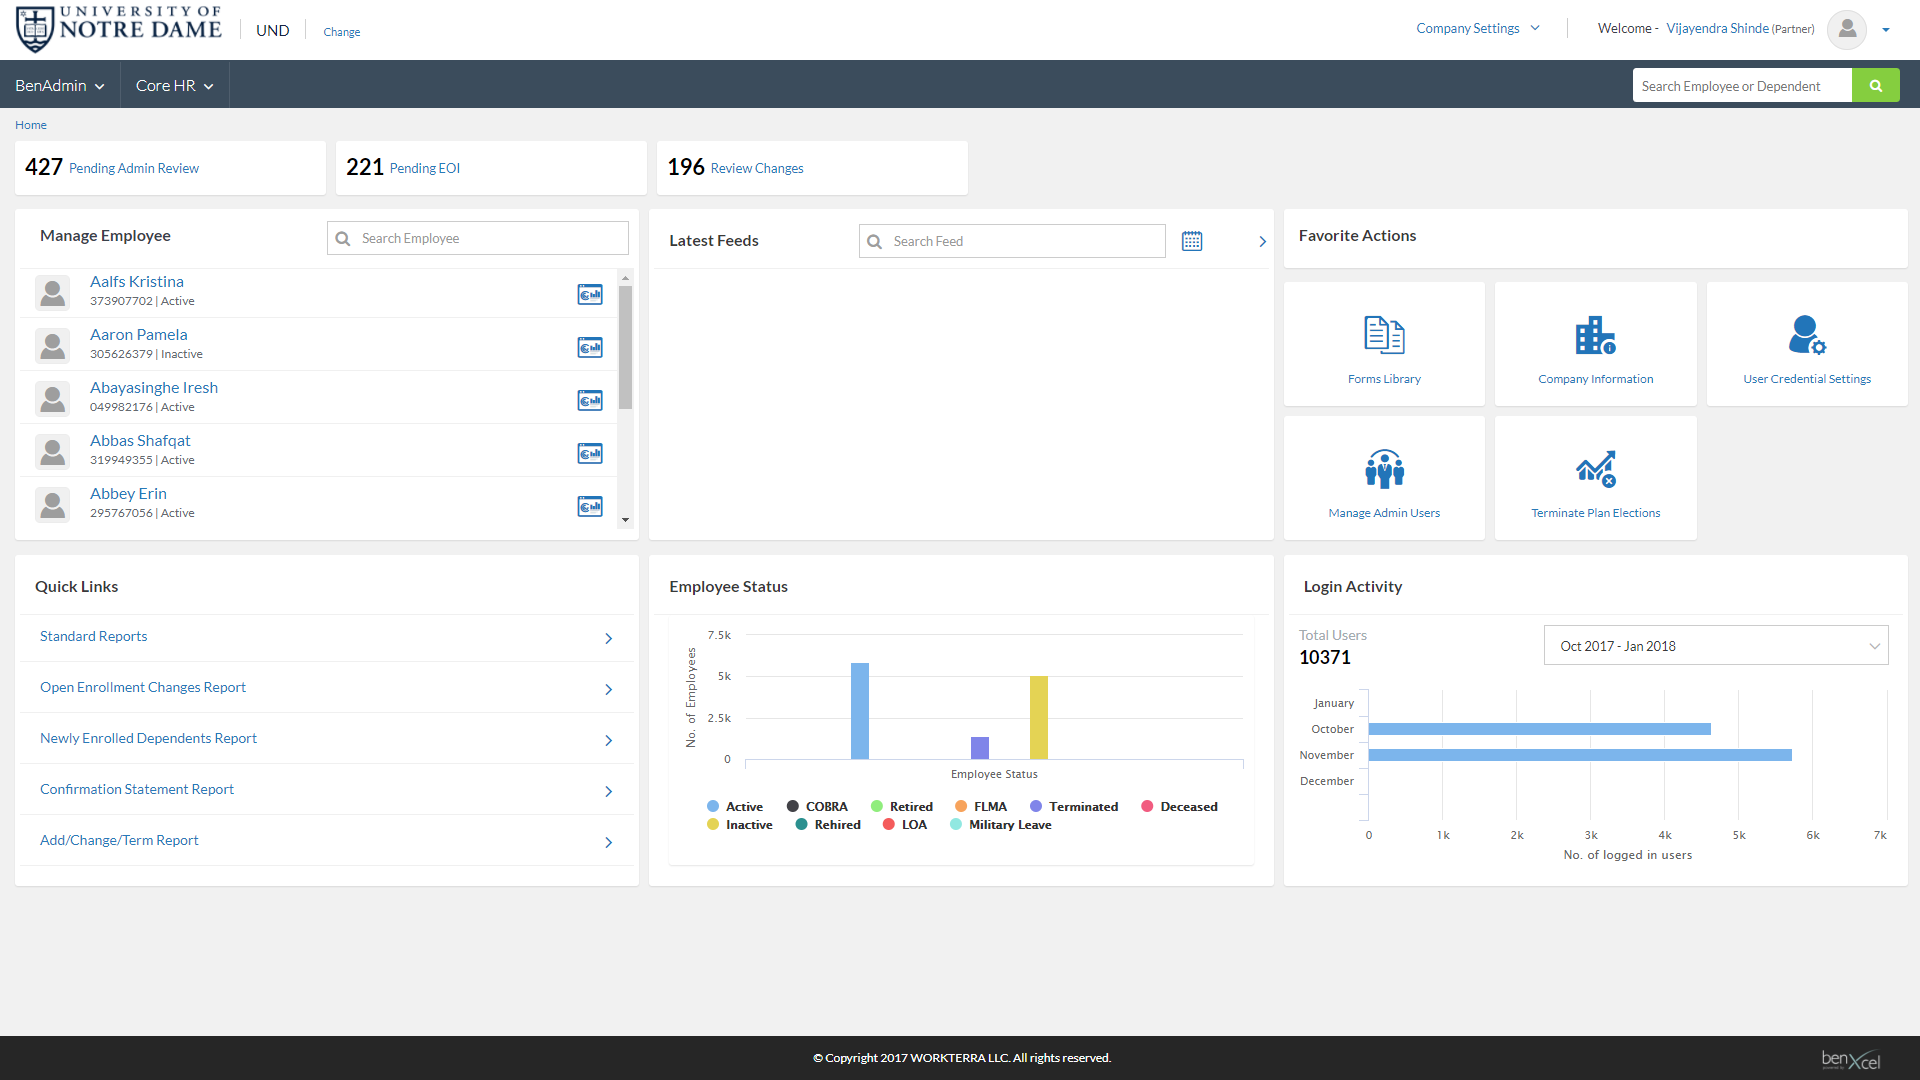This screenshot has height=1080, width=1920.
Task: Open Company Settings dropdown
Action: (1477, 29)
